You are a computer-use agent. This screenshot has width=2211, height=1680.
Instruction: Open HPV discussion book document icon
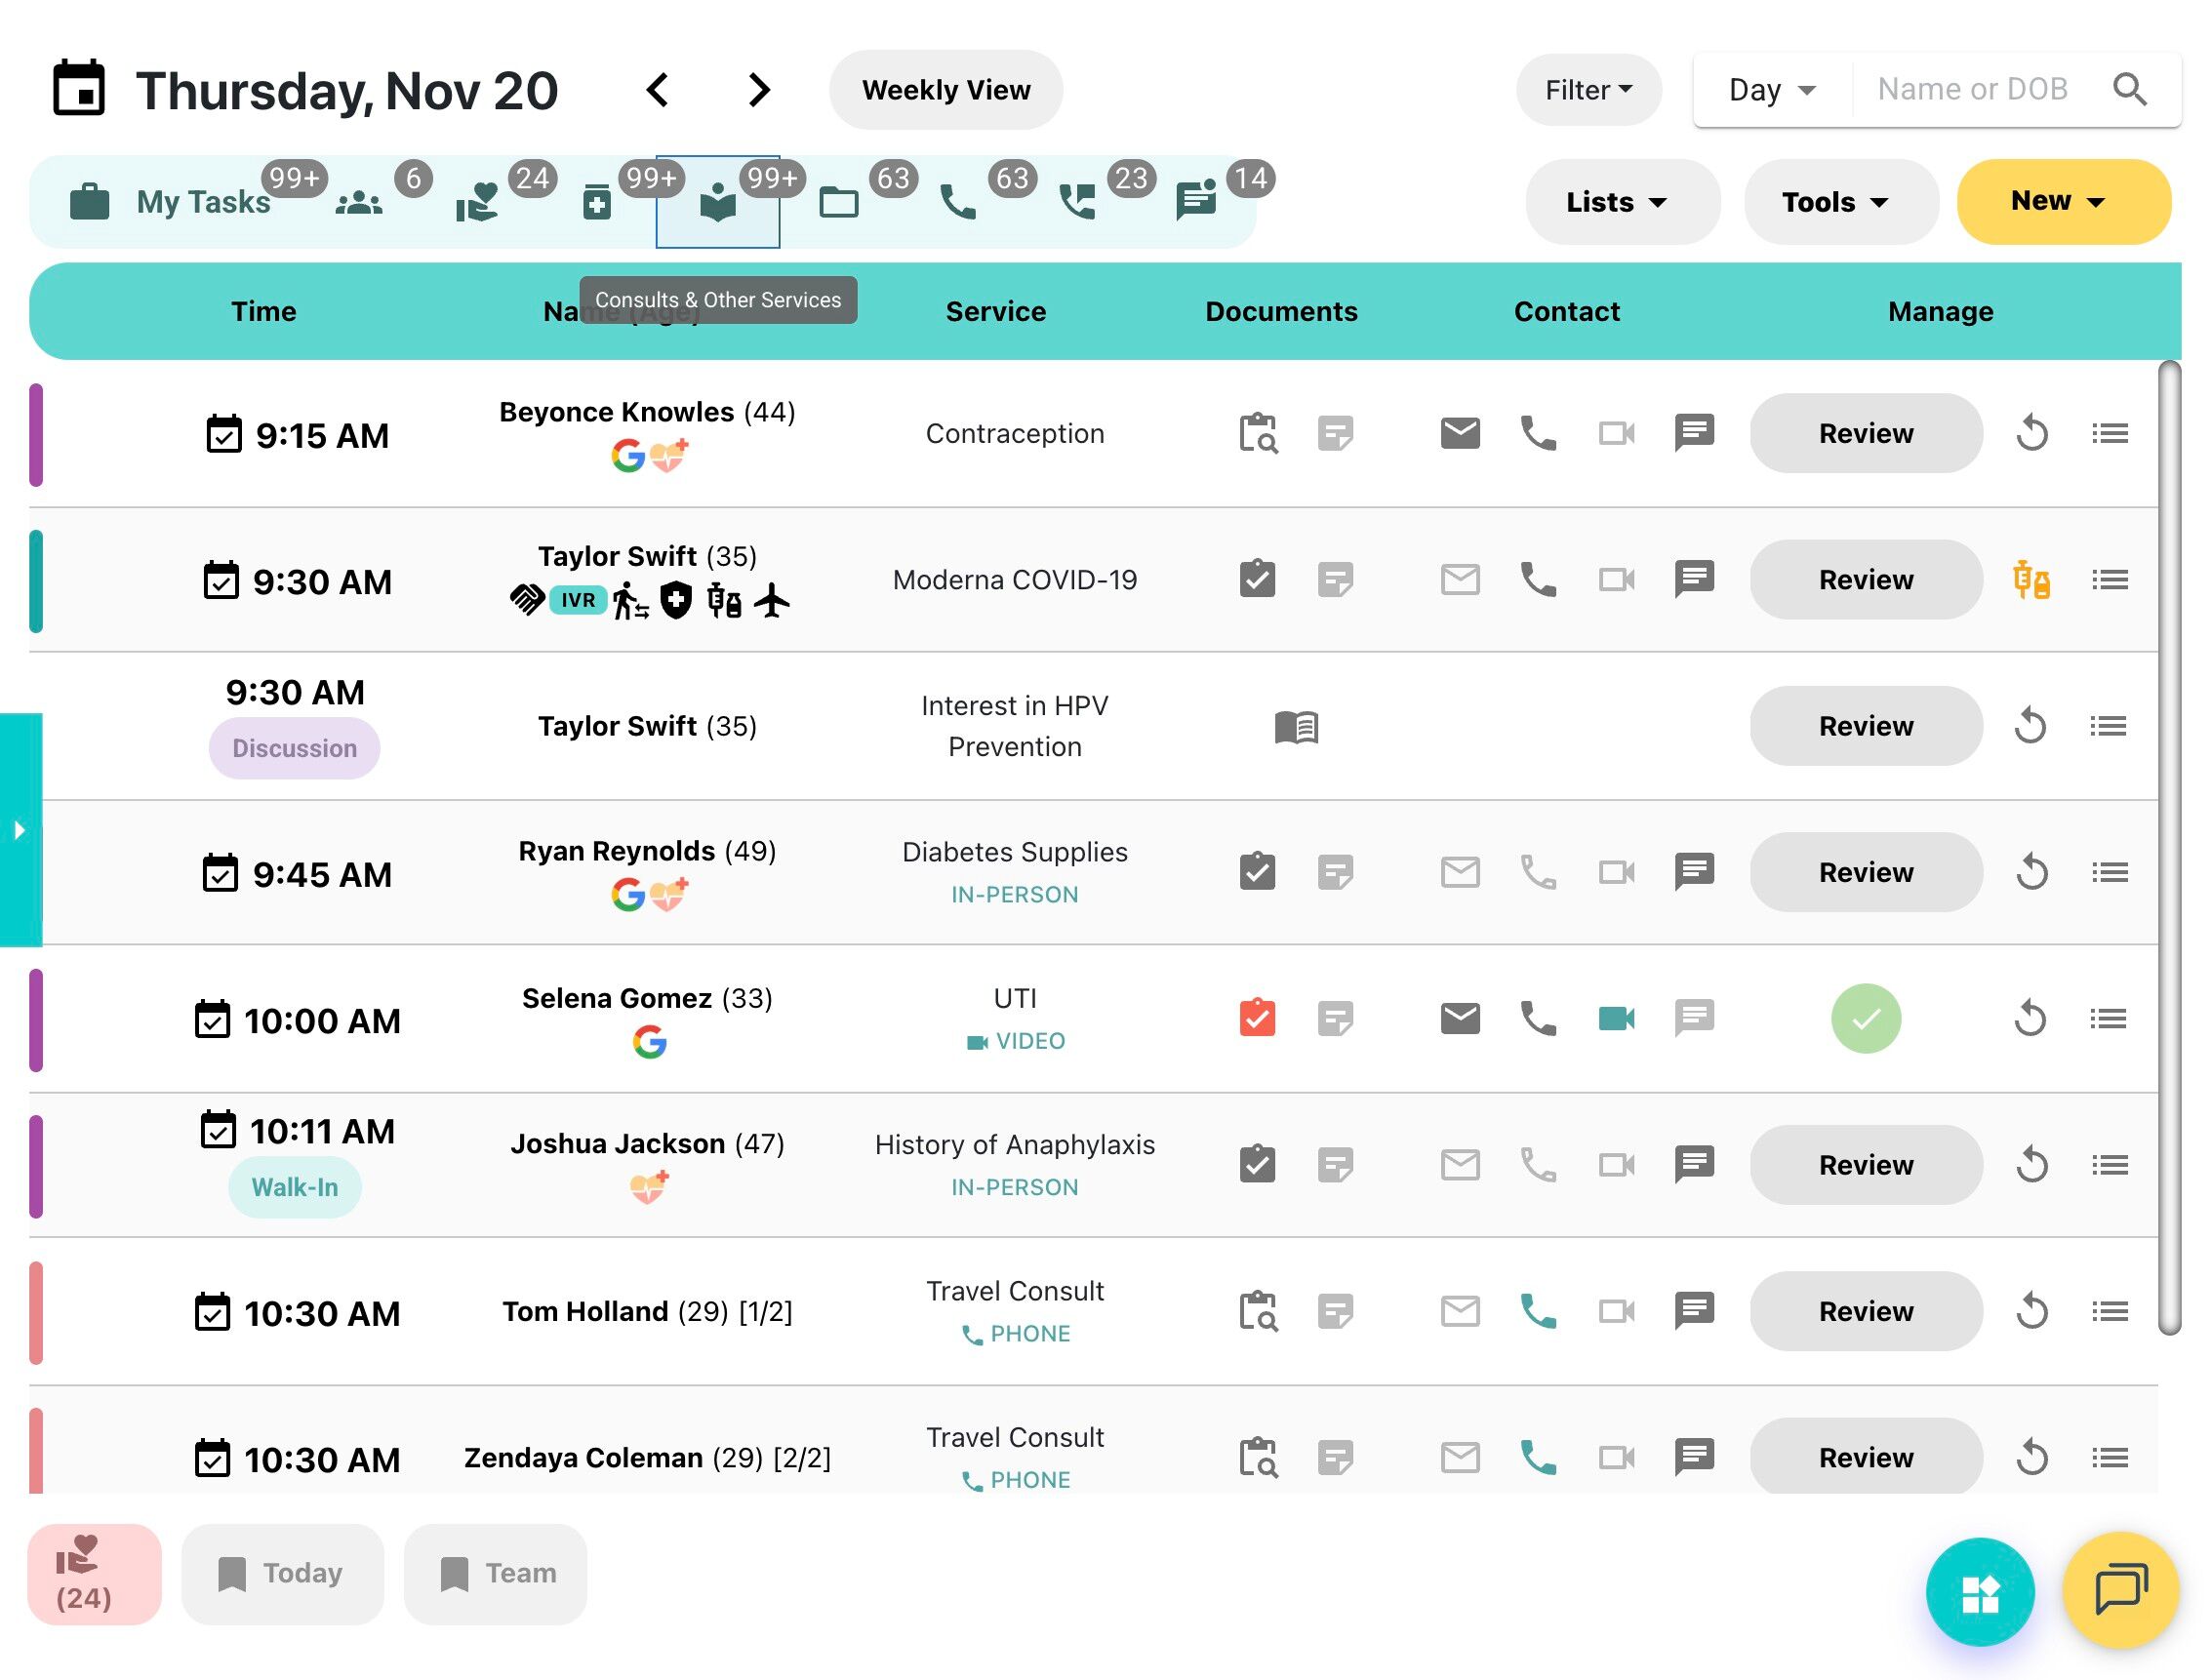pyautogui.click(x=1296, y=727)
